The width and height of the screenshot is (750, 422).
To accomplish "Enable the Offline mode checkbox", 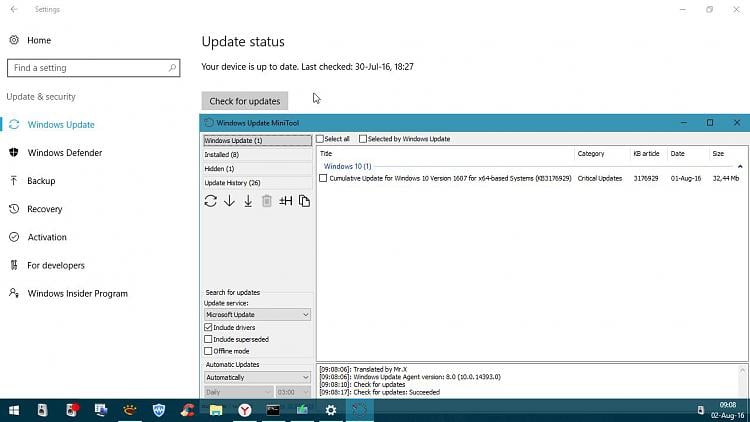I will [208, 351].
